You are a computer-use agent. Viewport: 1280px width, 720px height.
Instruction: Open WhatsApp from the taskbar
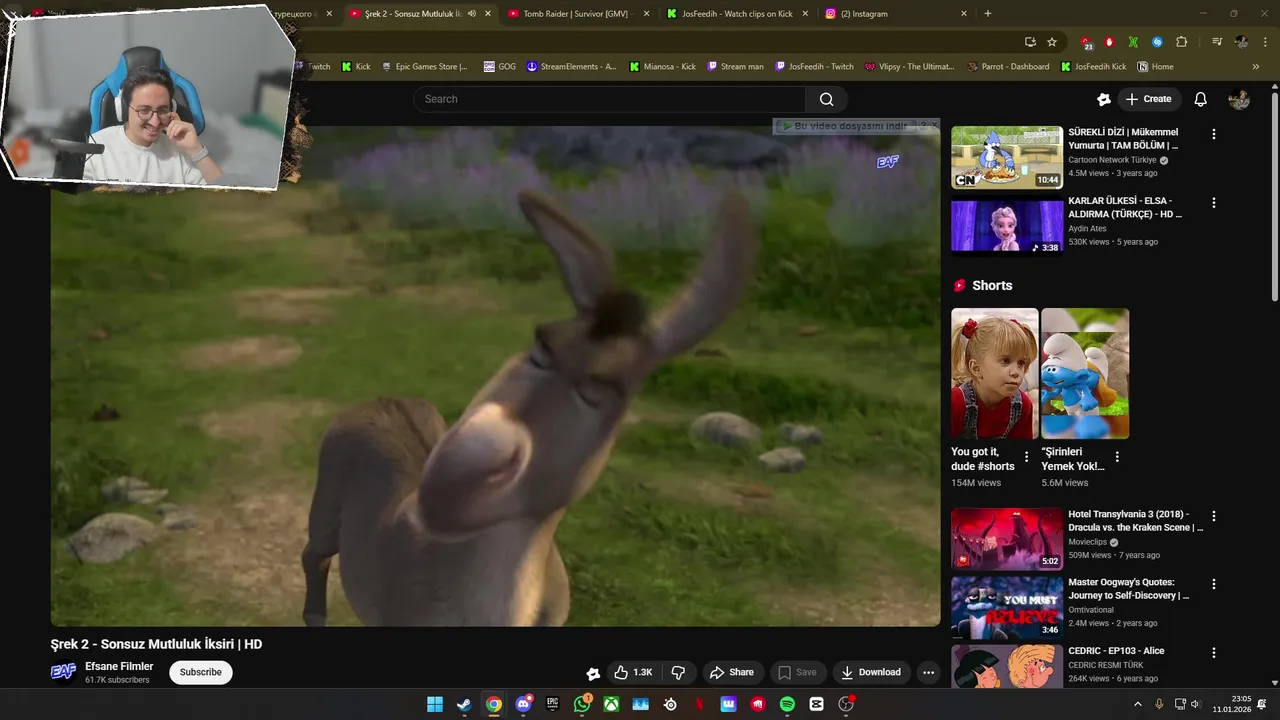click(582, 704)
